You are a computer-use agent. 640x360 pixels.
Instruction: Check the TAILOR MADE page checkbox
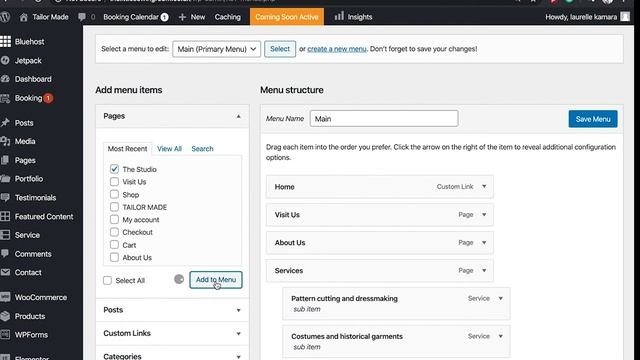coord(114,207)
